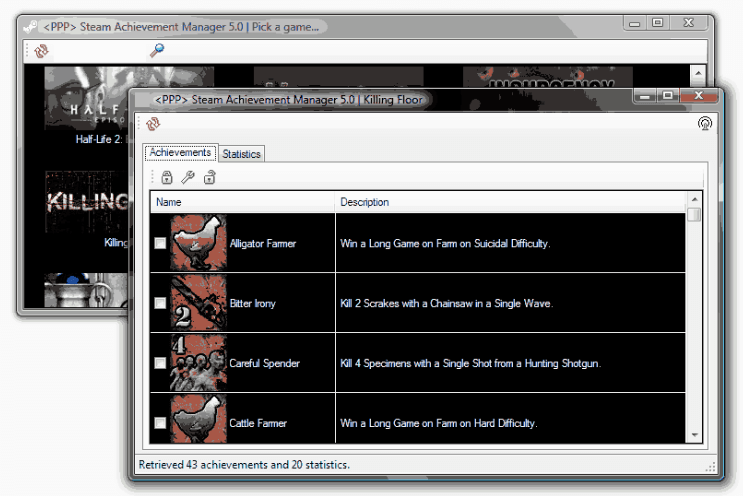Click scroll up arrow in Pick a game window

698,73
